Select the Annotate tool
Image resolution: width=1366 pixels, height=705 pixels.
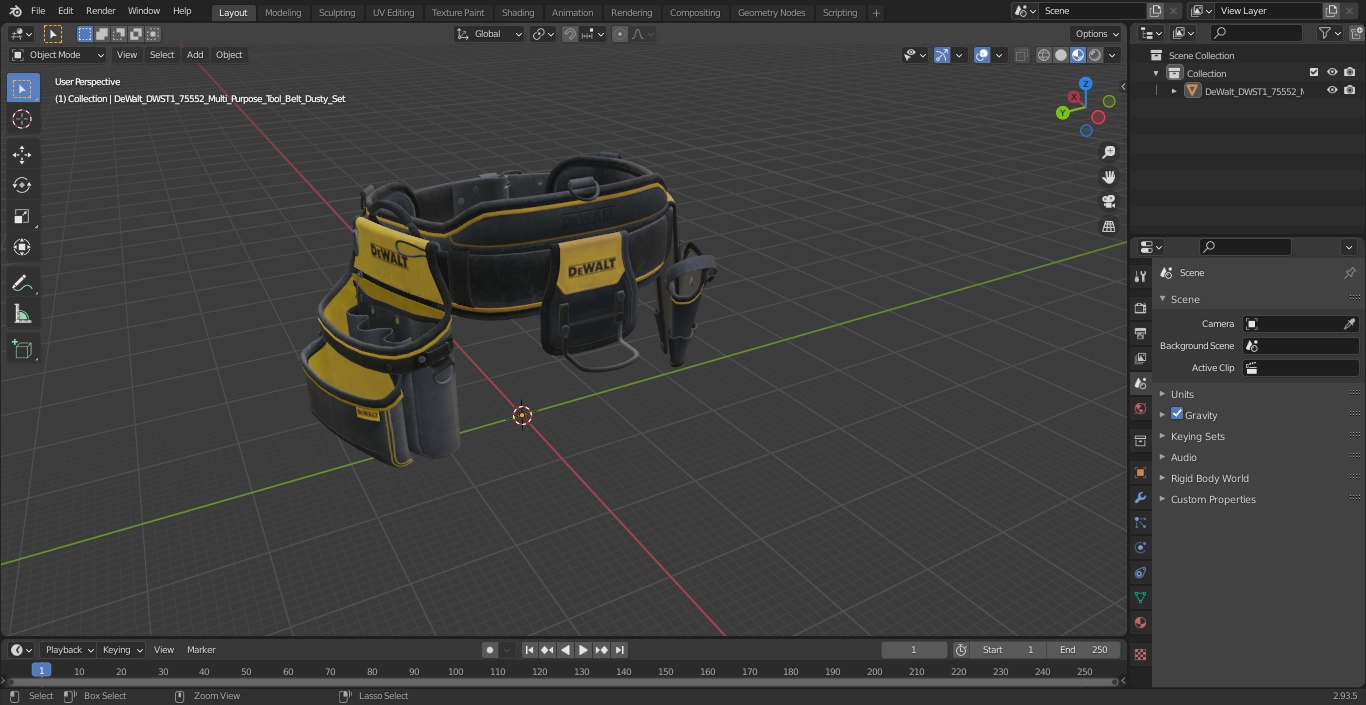22,283
